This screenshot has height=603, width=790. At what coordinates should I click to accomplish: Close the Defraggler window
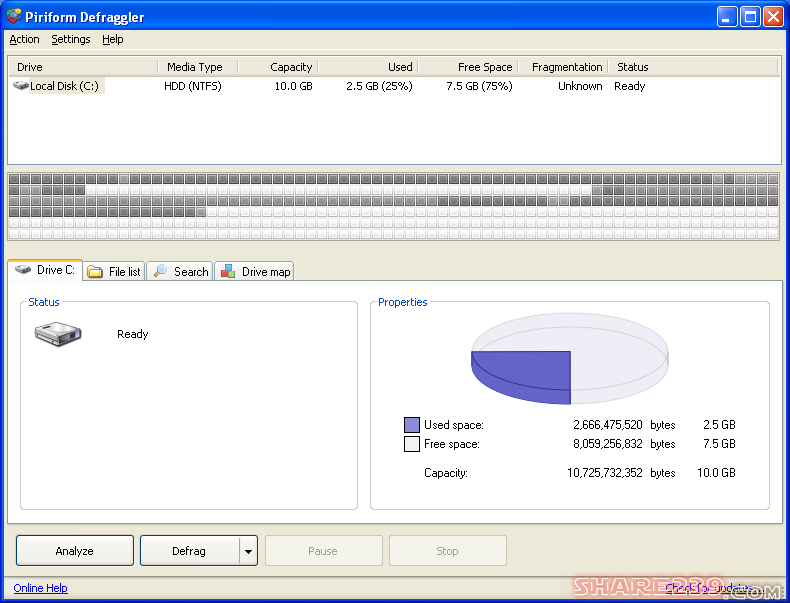[773, 17]
